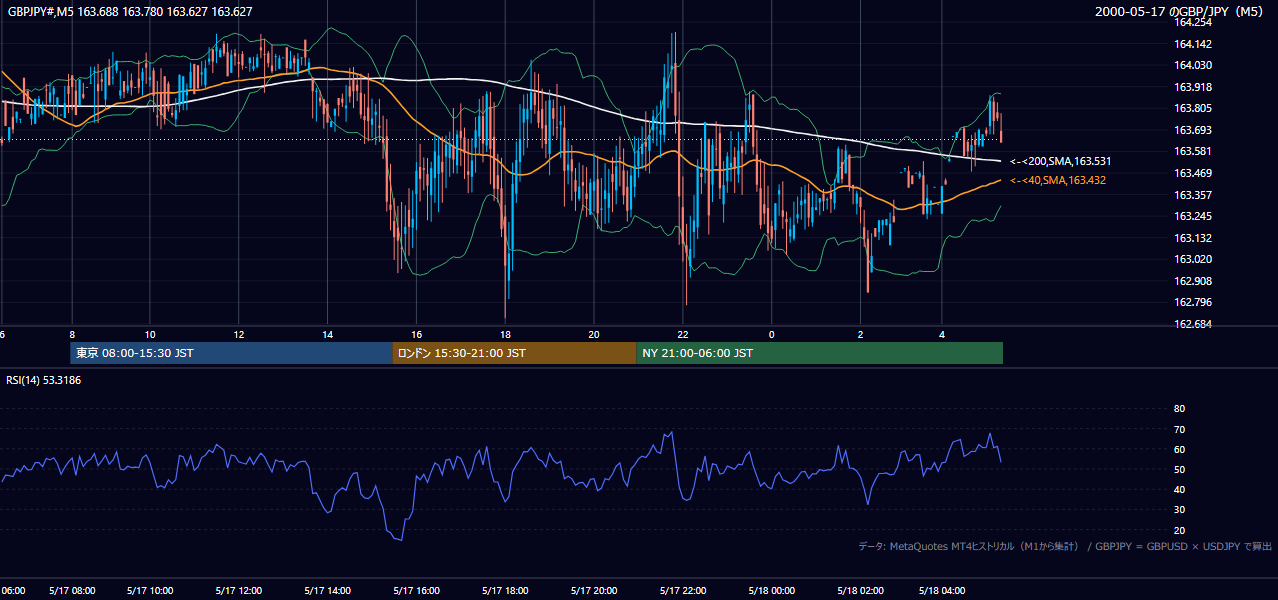
Task: Click RSI scale value 30
Action: coord(1179,510)
